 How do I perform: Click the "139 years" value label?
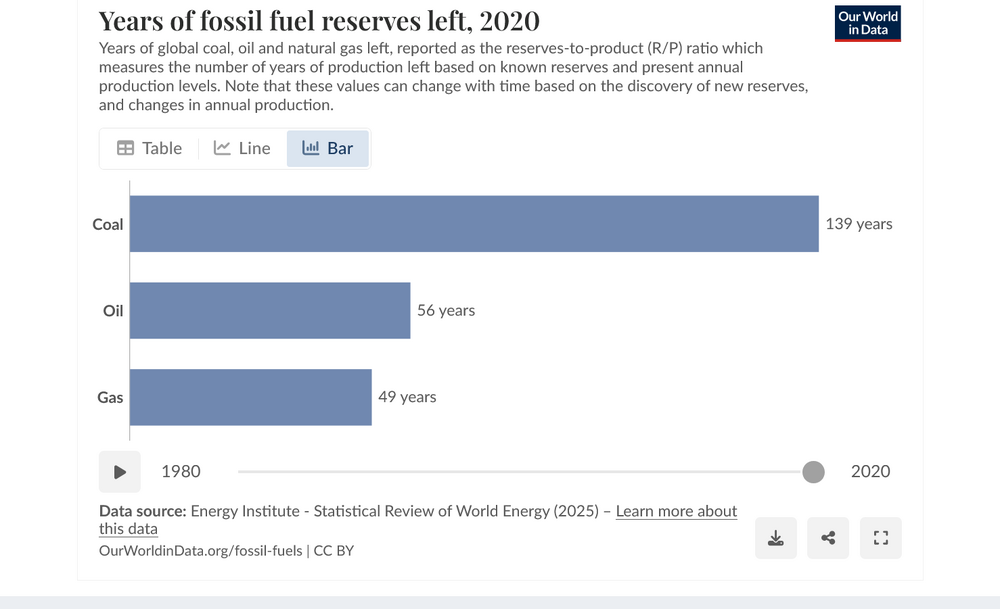tap(858, 224)
